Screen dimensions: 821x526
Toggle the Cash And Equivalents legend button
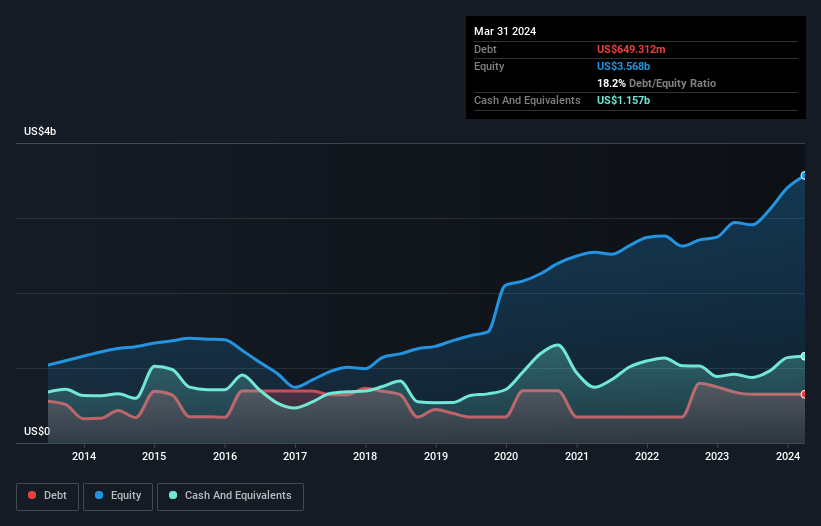230,496
